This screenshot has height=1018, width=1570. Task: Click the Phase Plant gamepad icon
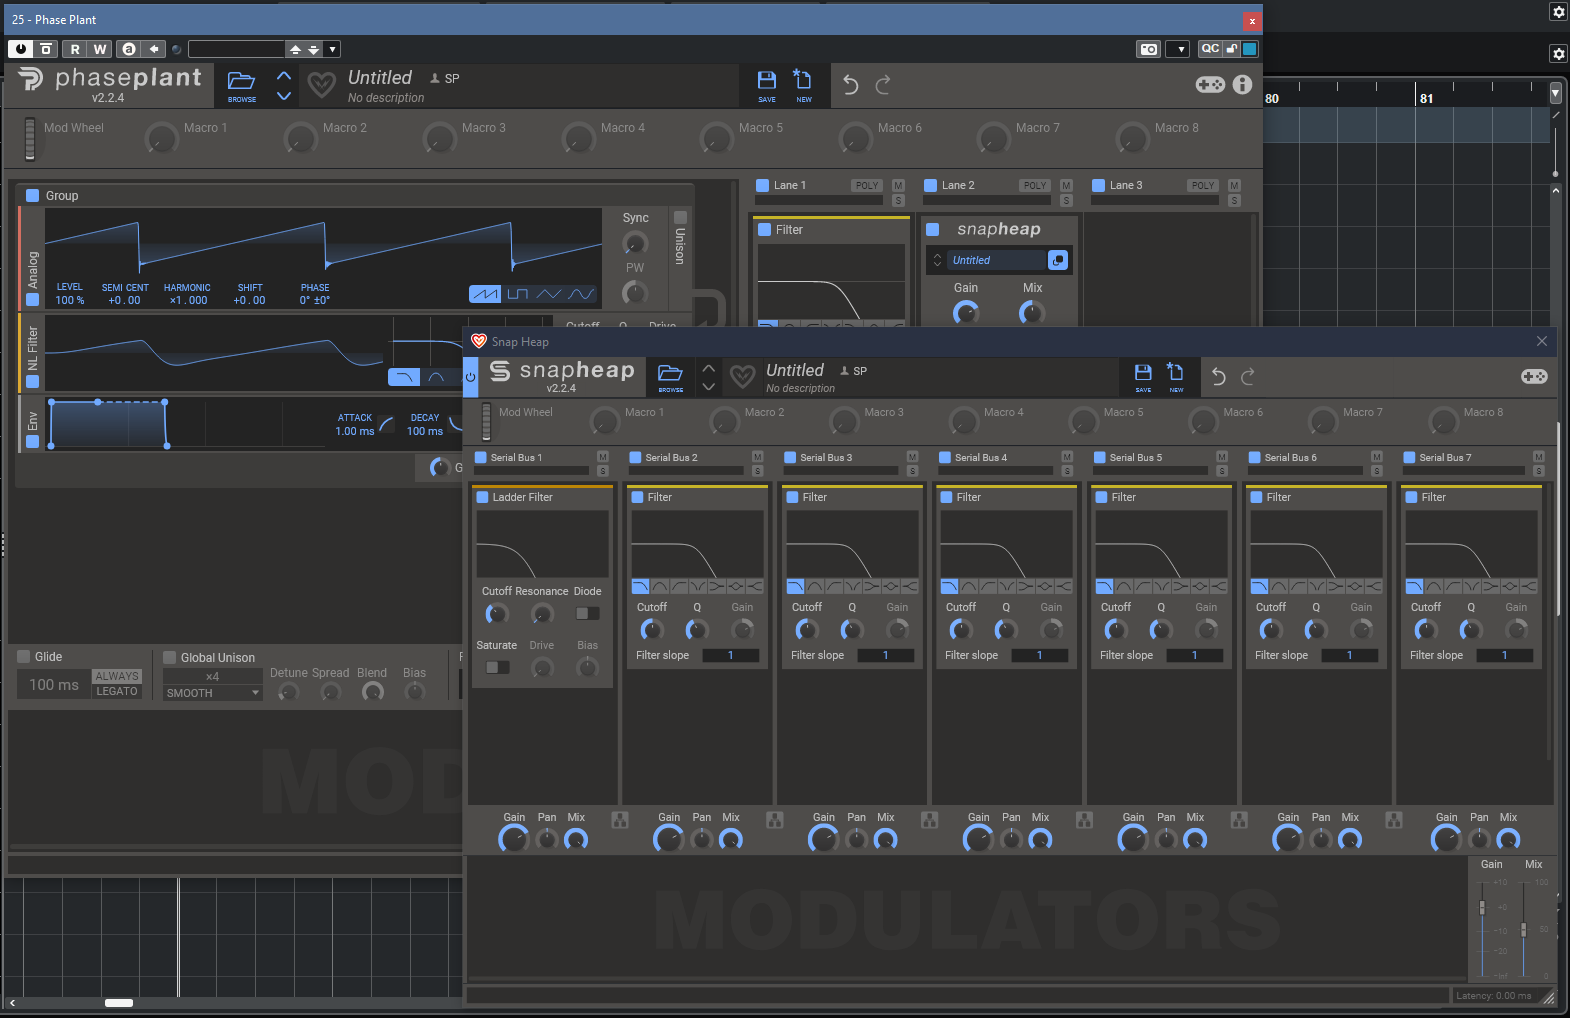point(1210,85)
